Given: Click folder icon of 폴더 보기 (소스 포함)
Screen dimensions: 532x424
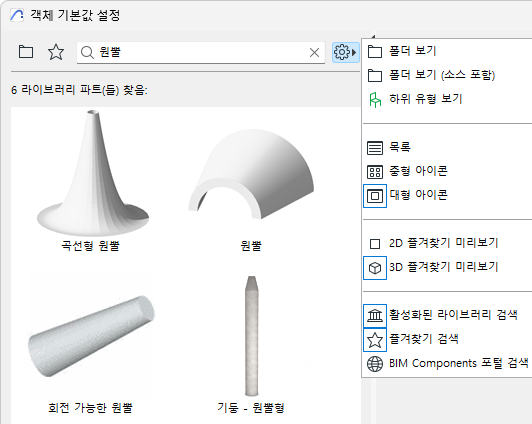Looking at the screenshot, I should [x=375, y=75].
